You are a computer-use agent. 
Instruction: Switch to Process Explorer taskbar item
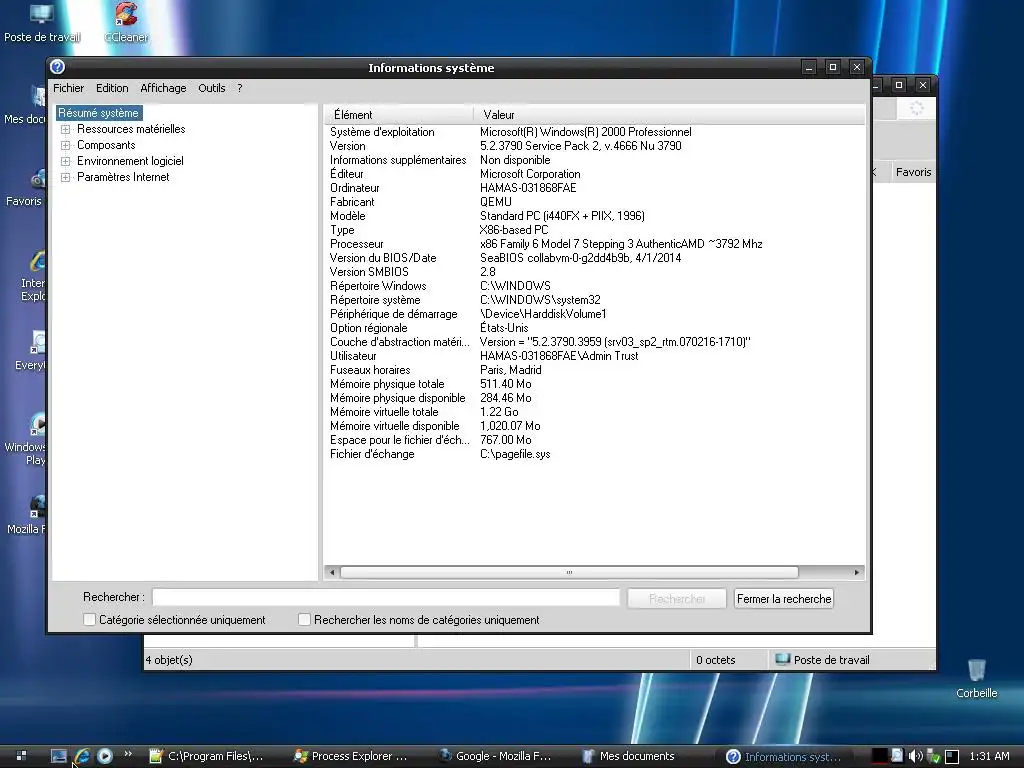(351, 756)
